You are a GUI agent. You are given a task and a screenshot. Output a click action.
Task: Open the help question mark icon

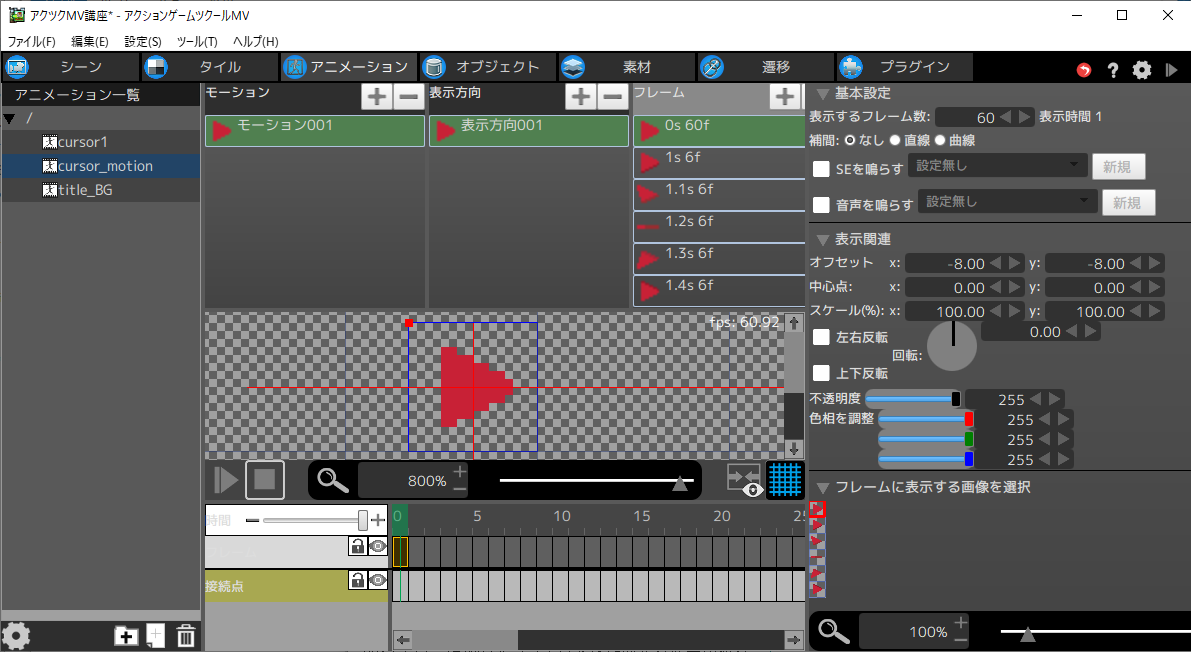[1112, 70]
